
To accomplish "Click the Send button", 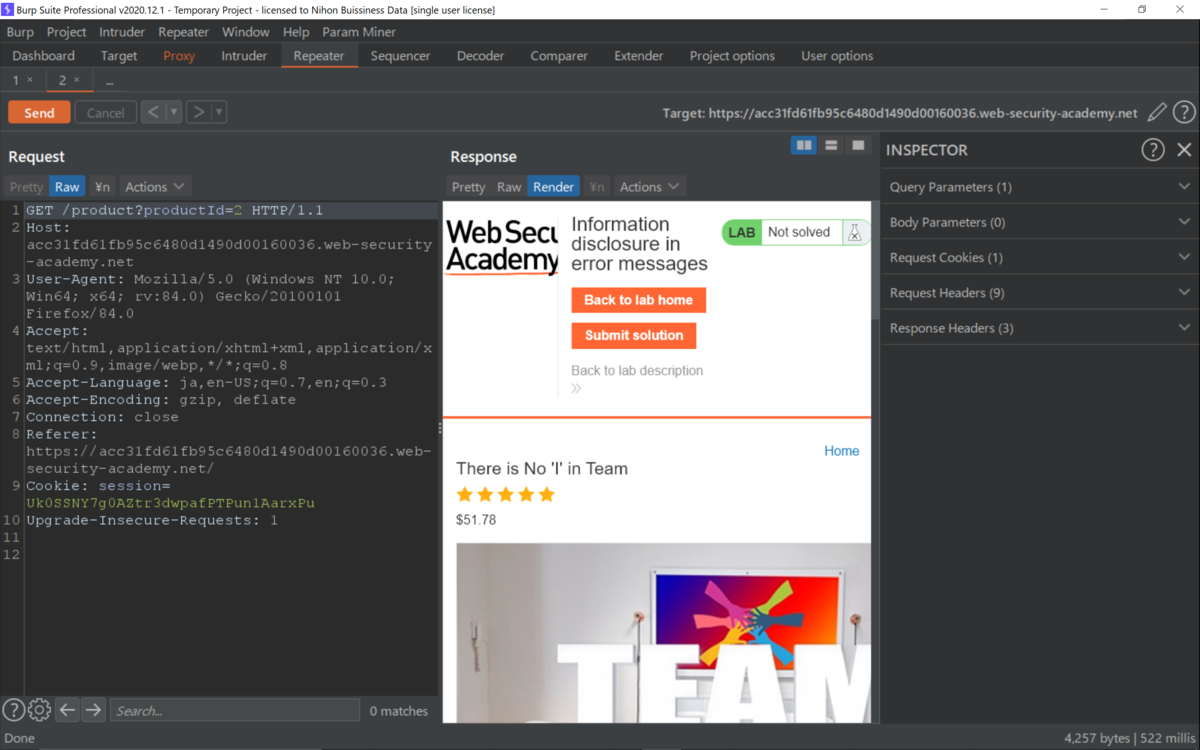I will pyautogui.click(x=39, y=113).
